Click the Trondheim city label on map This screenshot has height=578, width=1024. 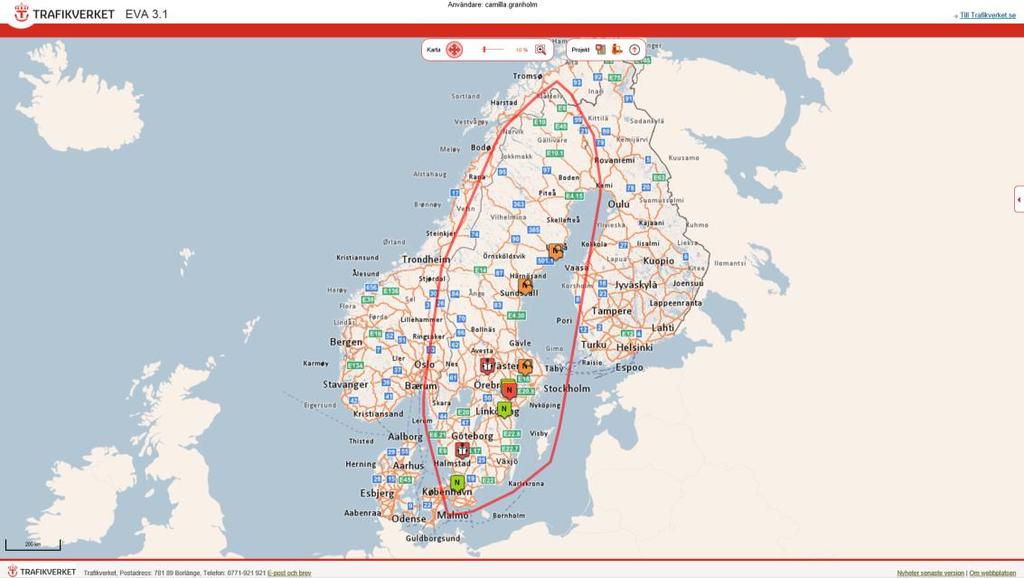click(x=426, y=259)
